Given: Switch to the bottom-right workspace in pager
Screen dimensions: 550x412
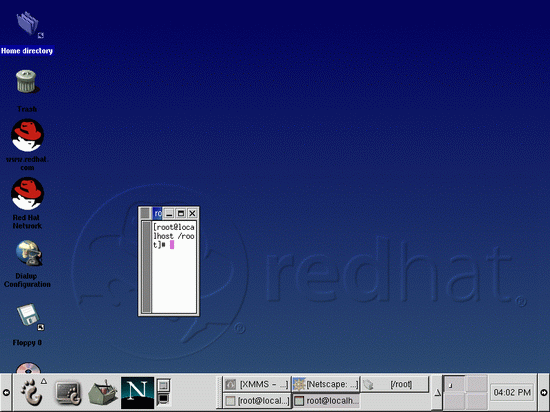Looking at the screenshot, I should (x=476, y=400).
